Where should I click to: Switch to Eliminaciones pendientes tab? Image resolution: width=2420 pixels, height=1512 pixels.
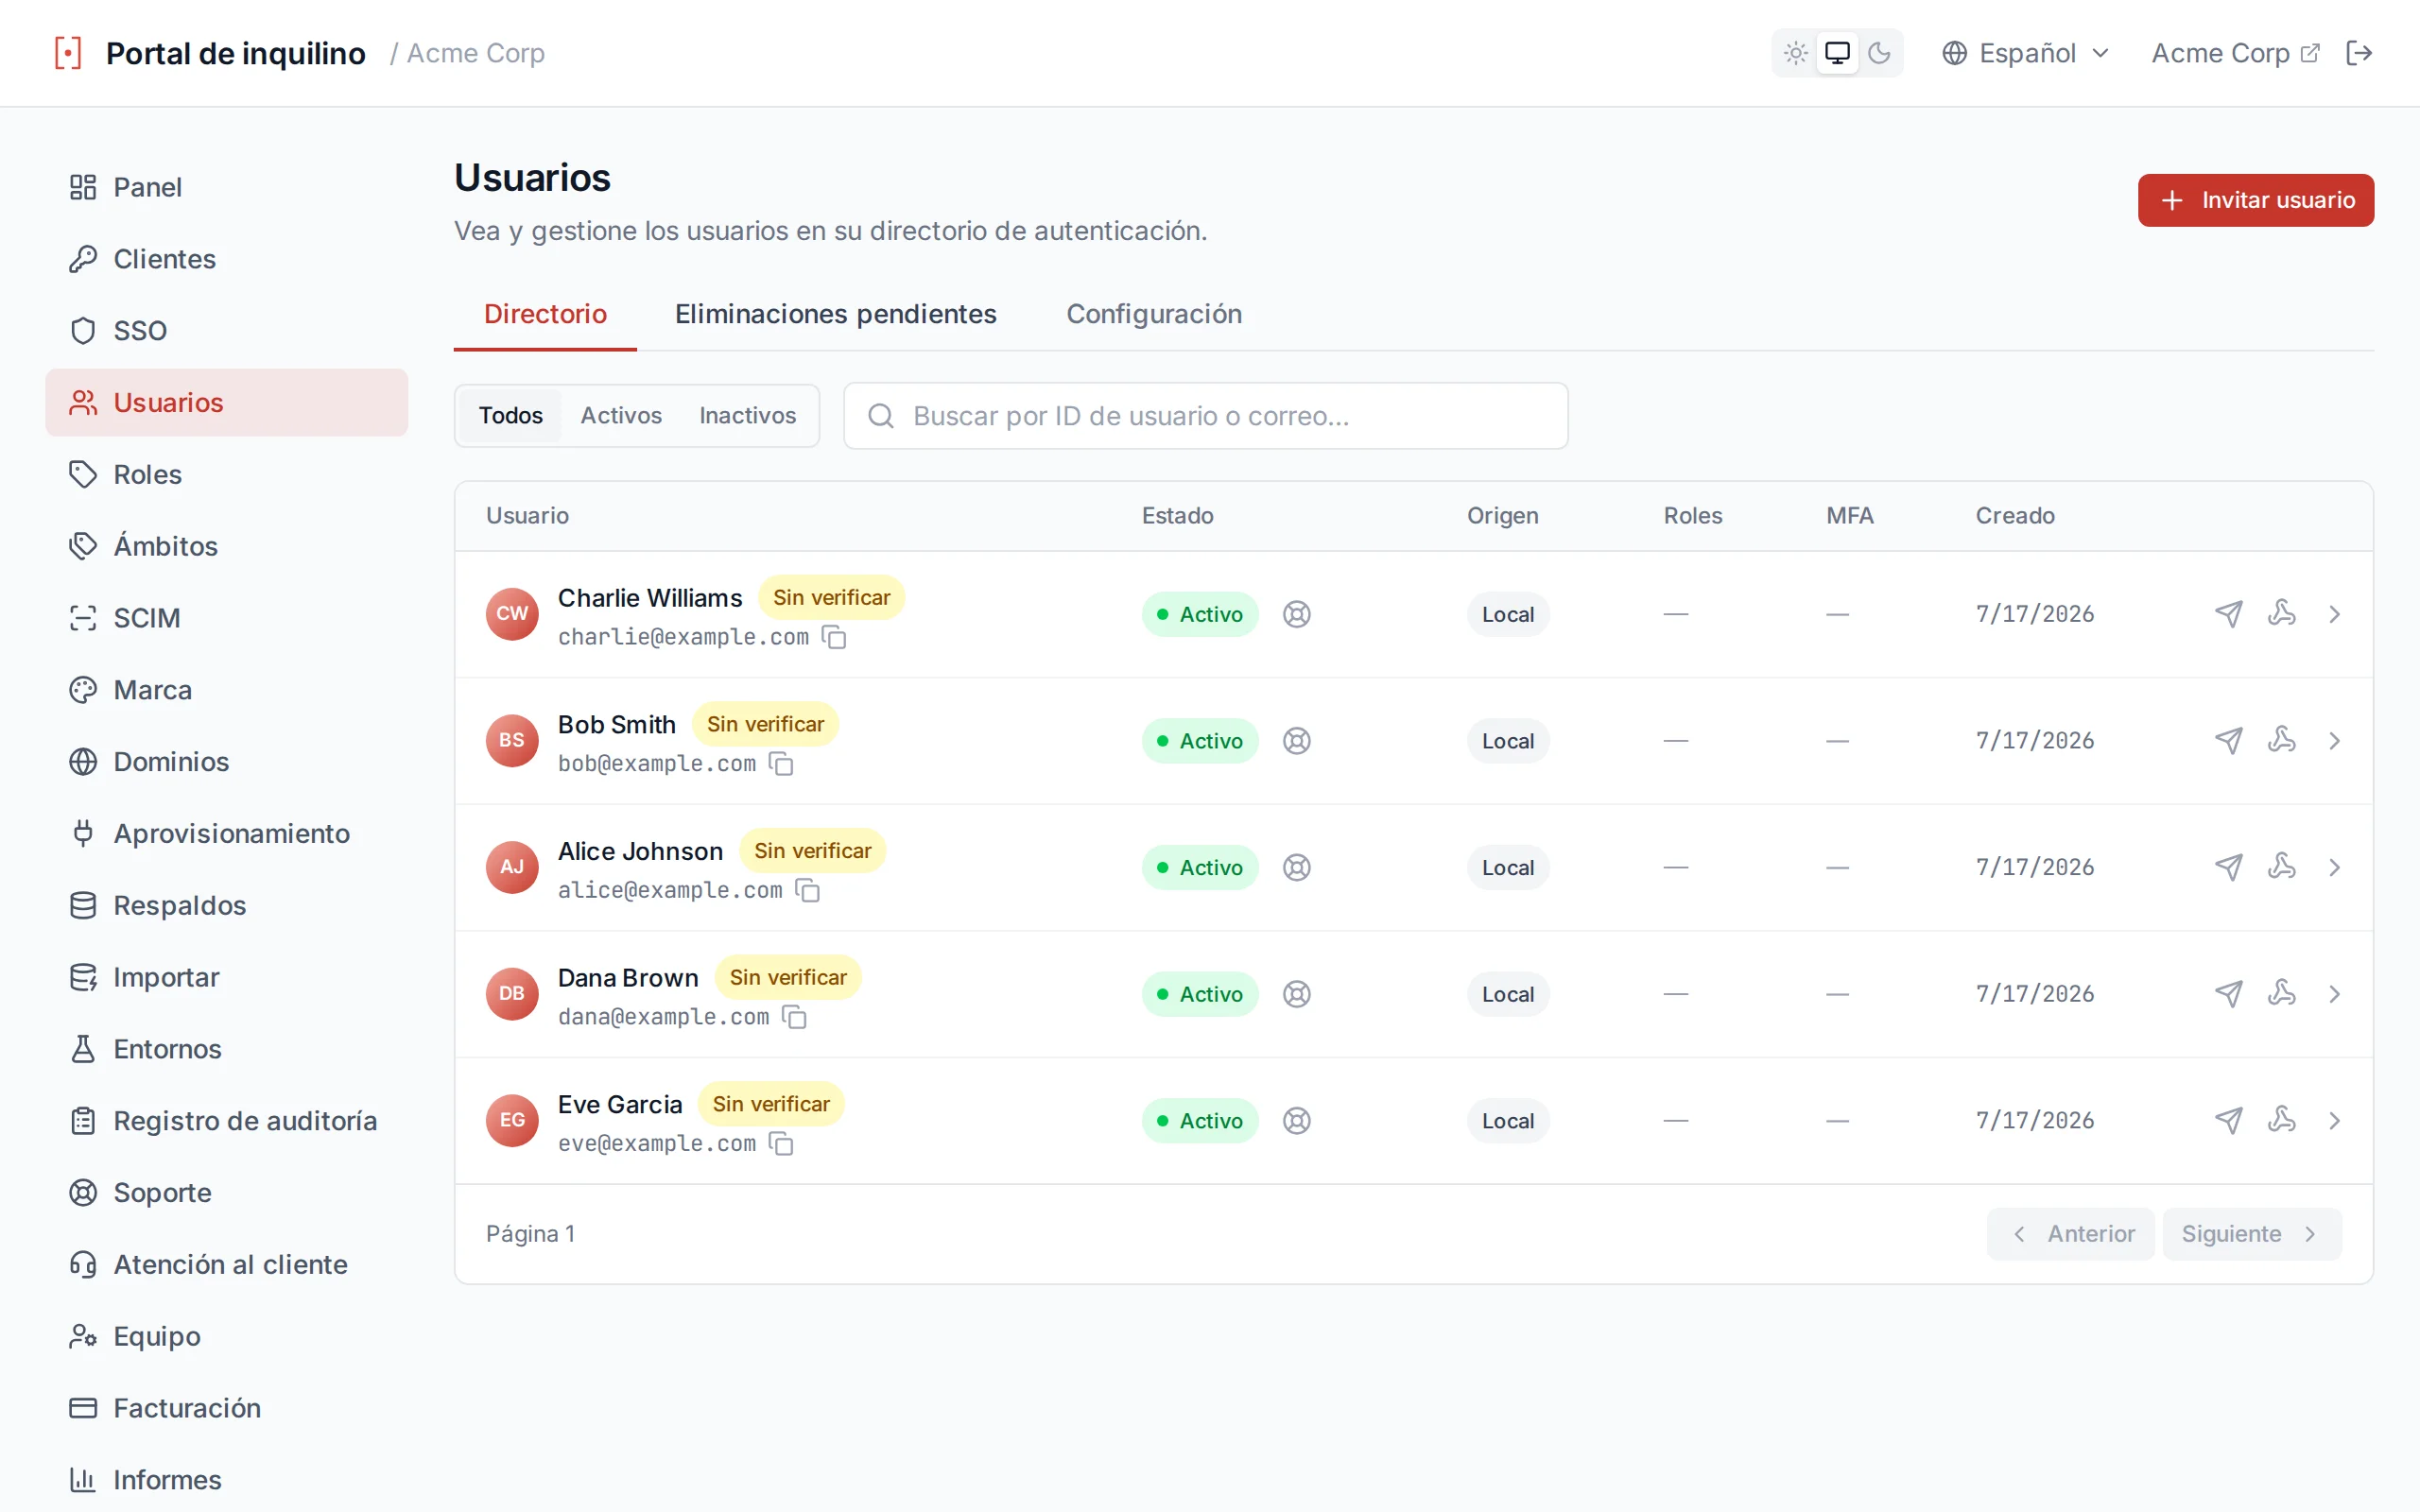tap(835, 314)
